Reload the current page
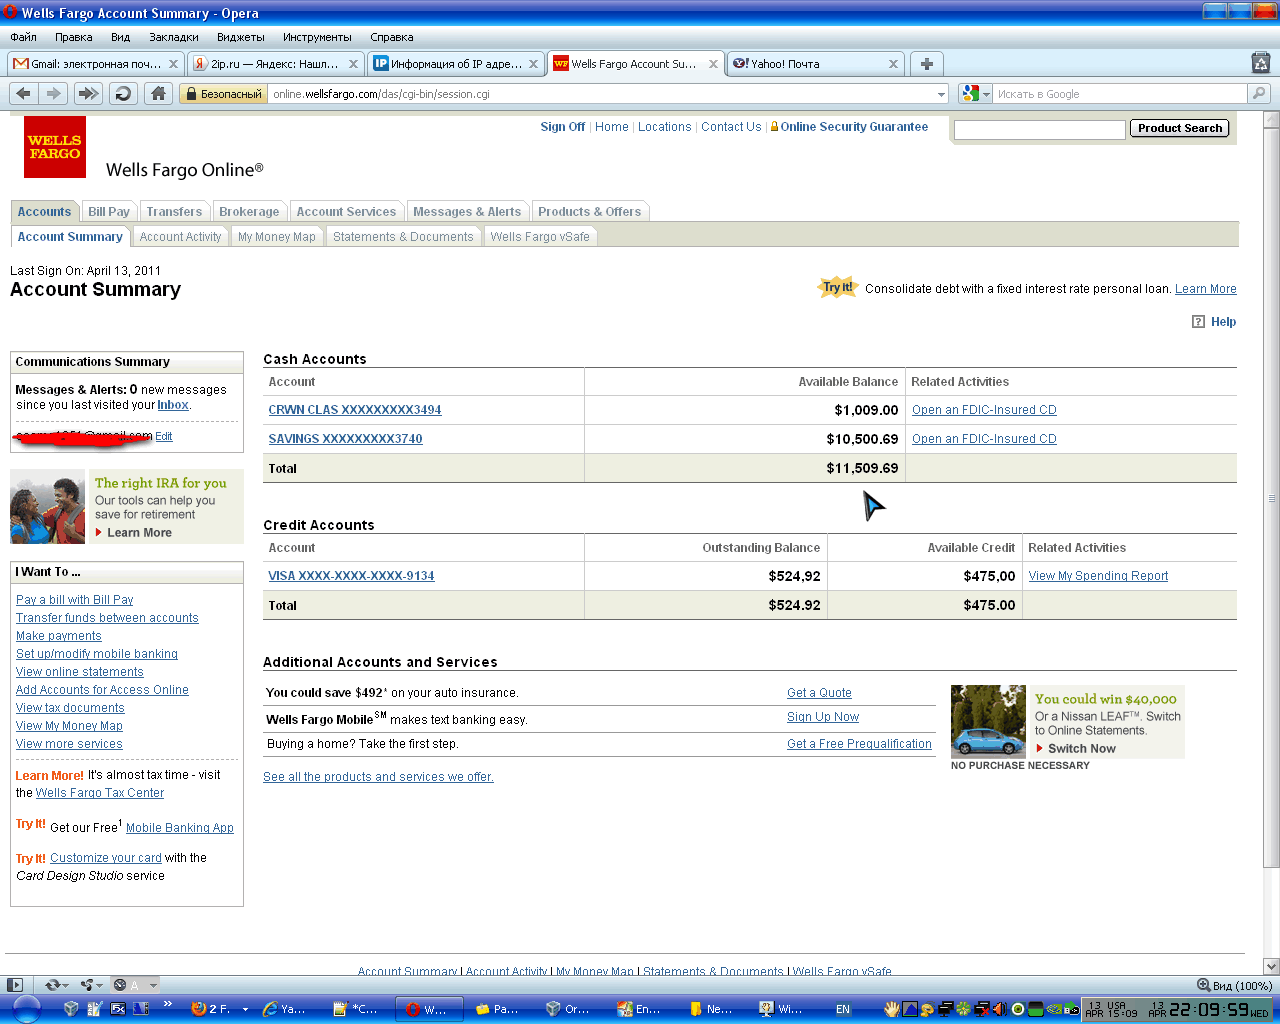 tap(123, 93)
